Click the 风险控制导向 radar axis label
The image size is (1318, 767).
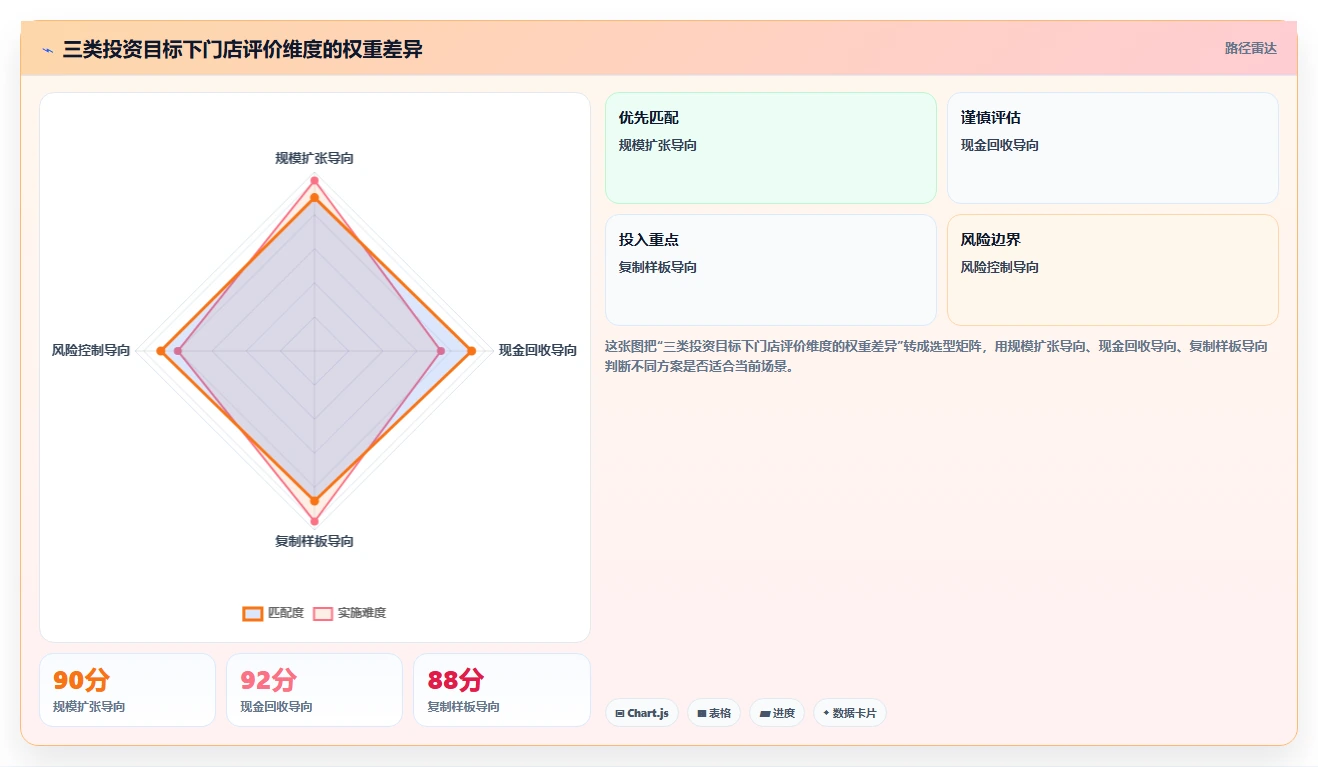click(91, 350)
